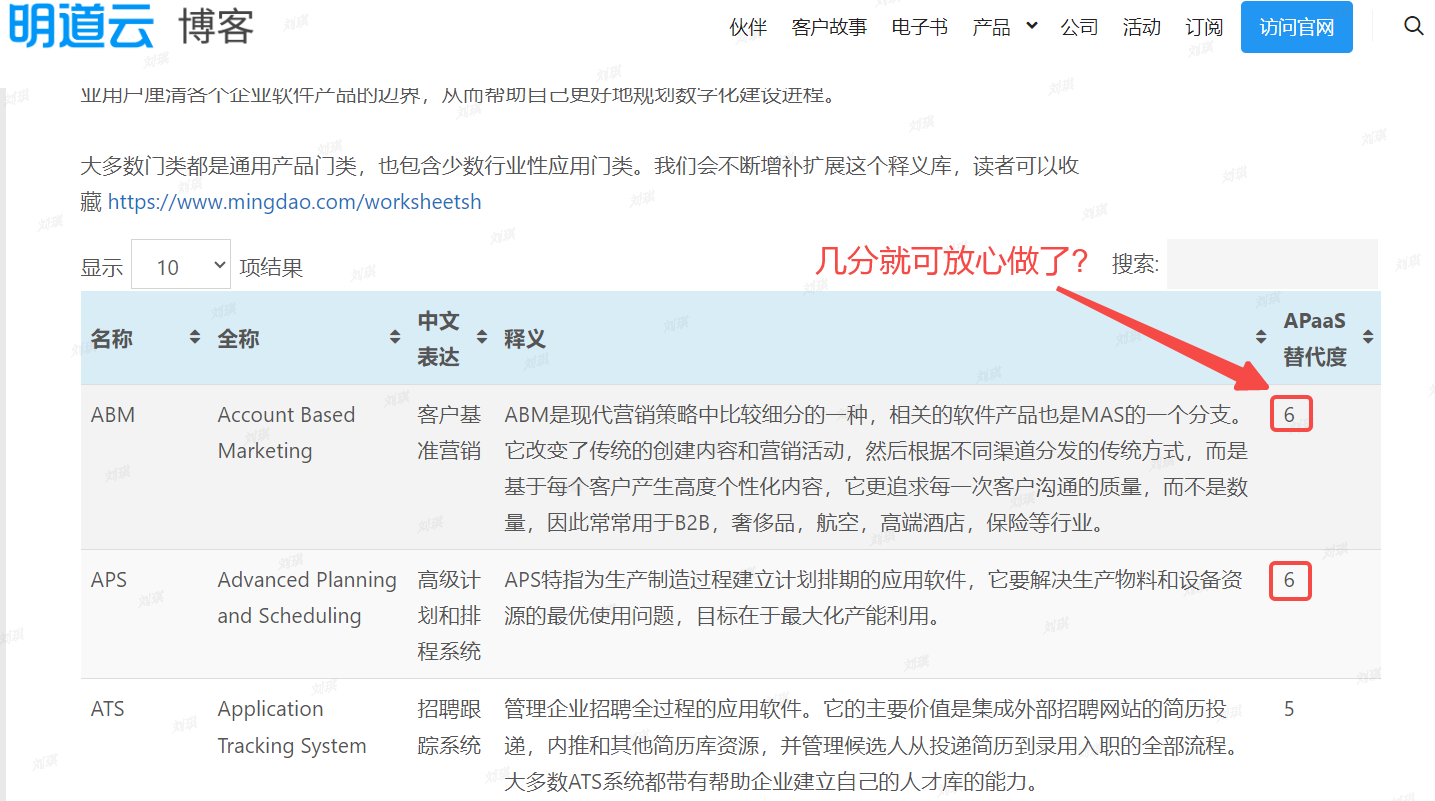Open the 订阅 navigation item
This screenshot has height=801, width=1435.
coord(1204,27)
